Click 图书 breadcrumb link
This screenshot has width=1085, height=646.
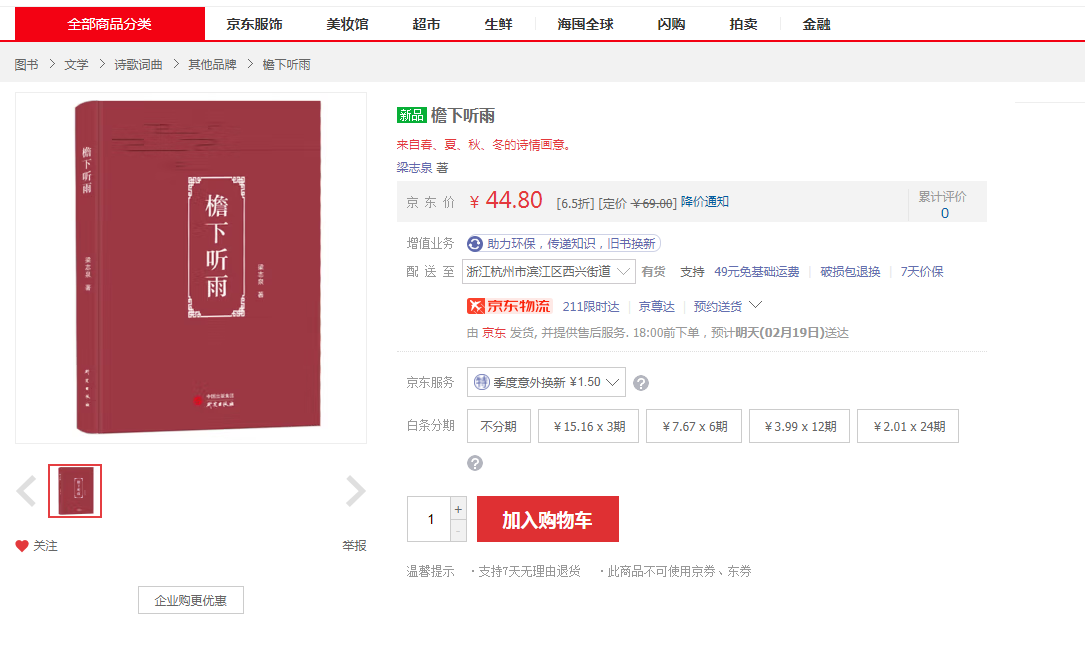click(x=26, y=64)
